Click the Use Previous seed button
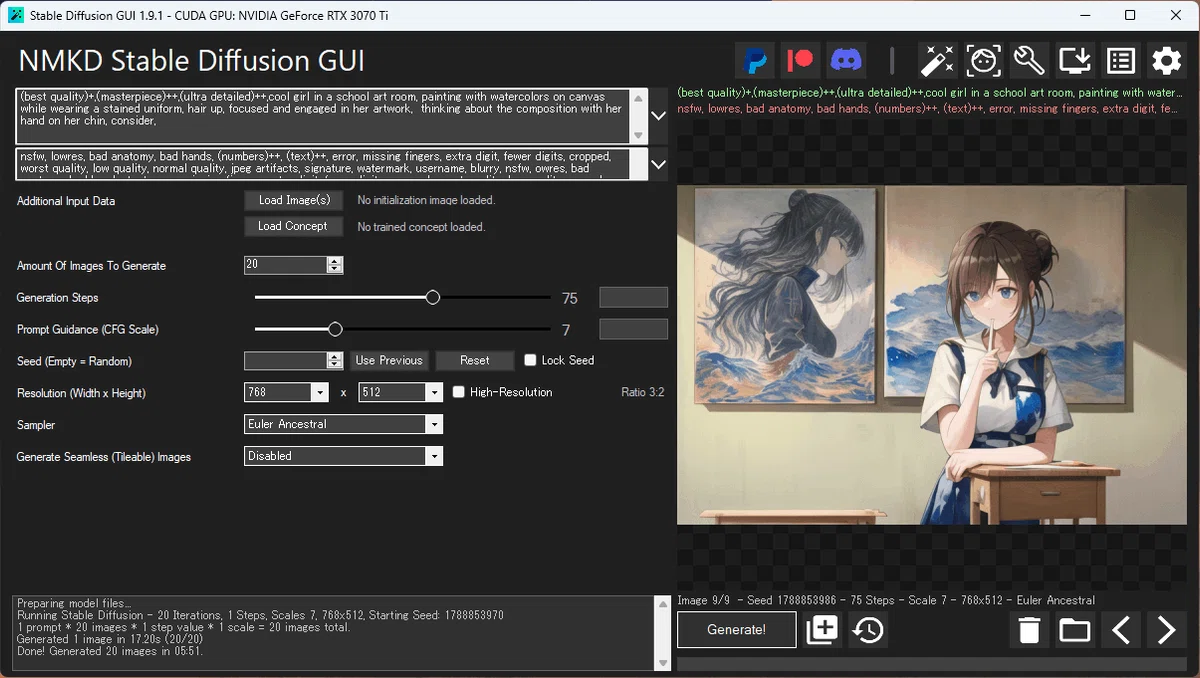The width and height of the screenshot is (1200, 678). (x=389, y=360)
